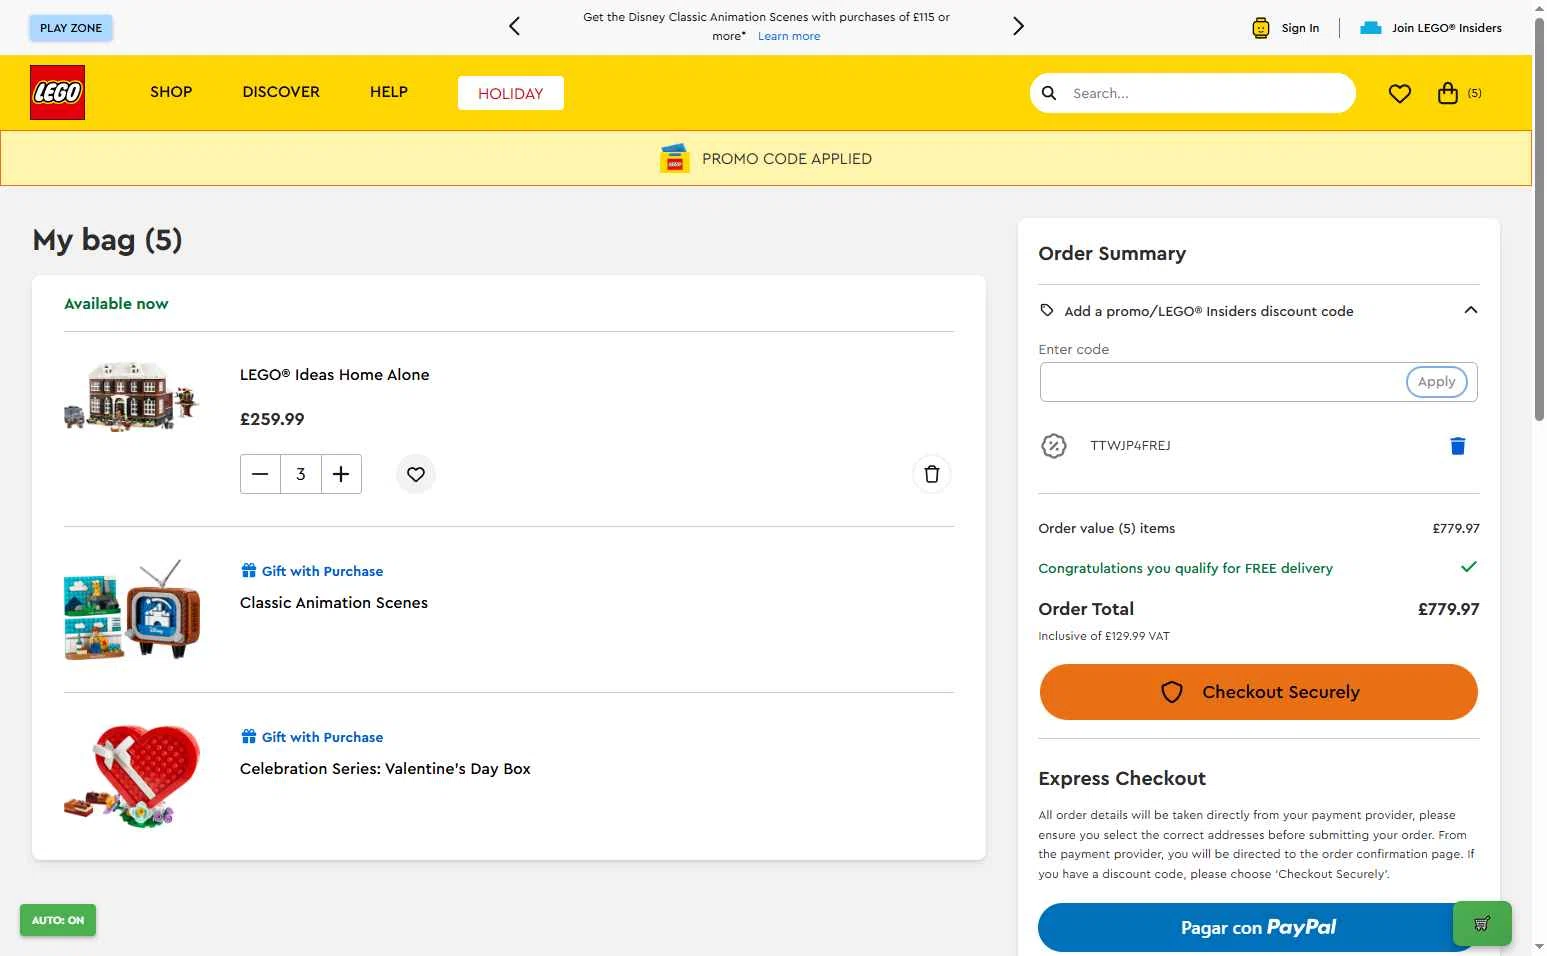Image resolution: width=1547 pixels, height=956 pixels.
Task: Click the promo tag icon
Action: click(1047, 310)
